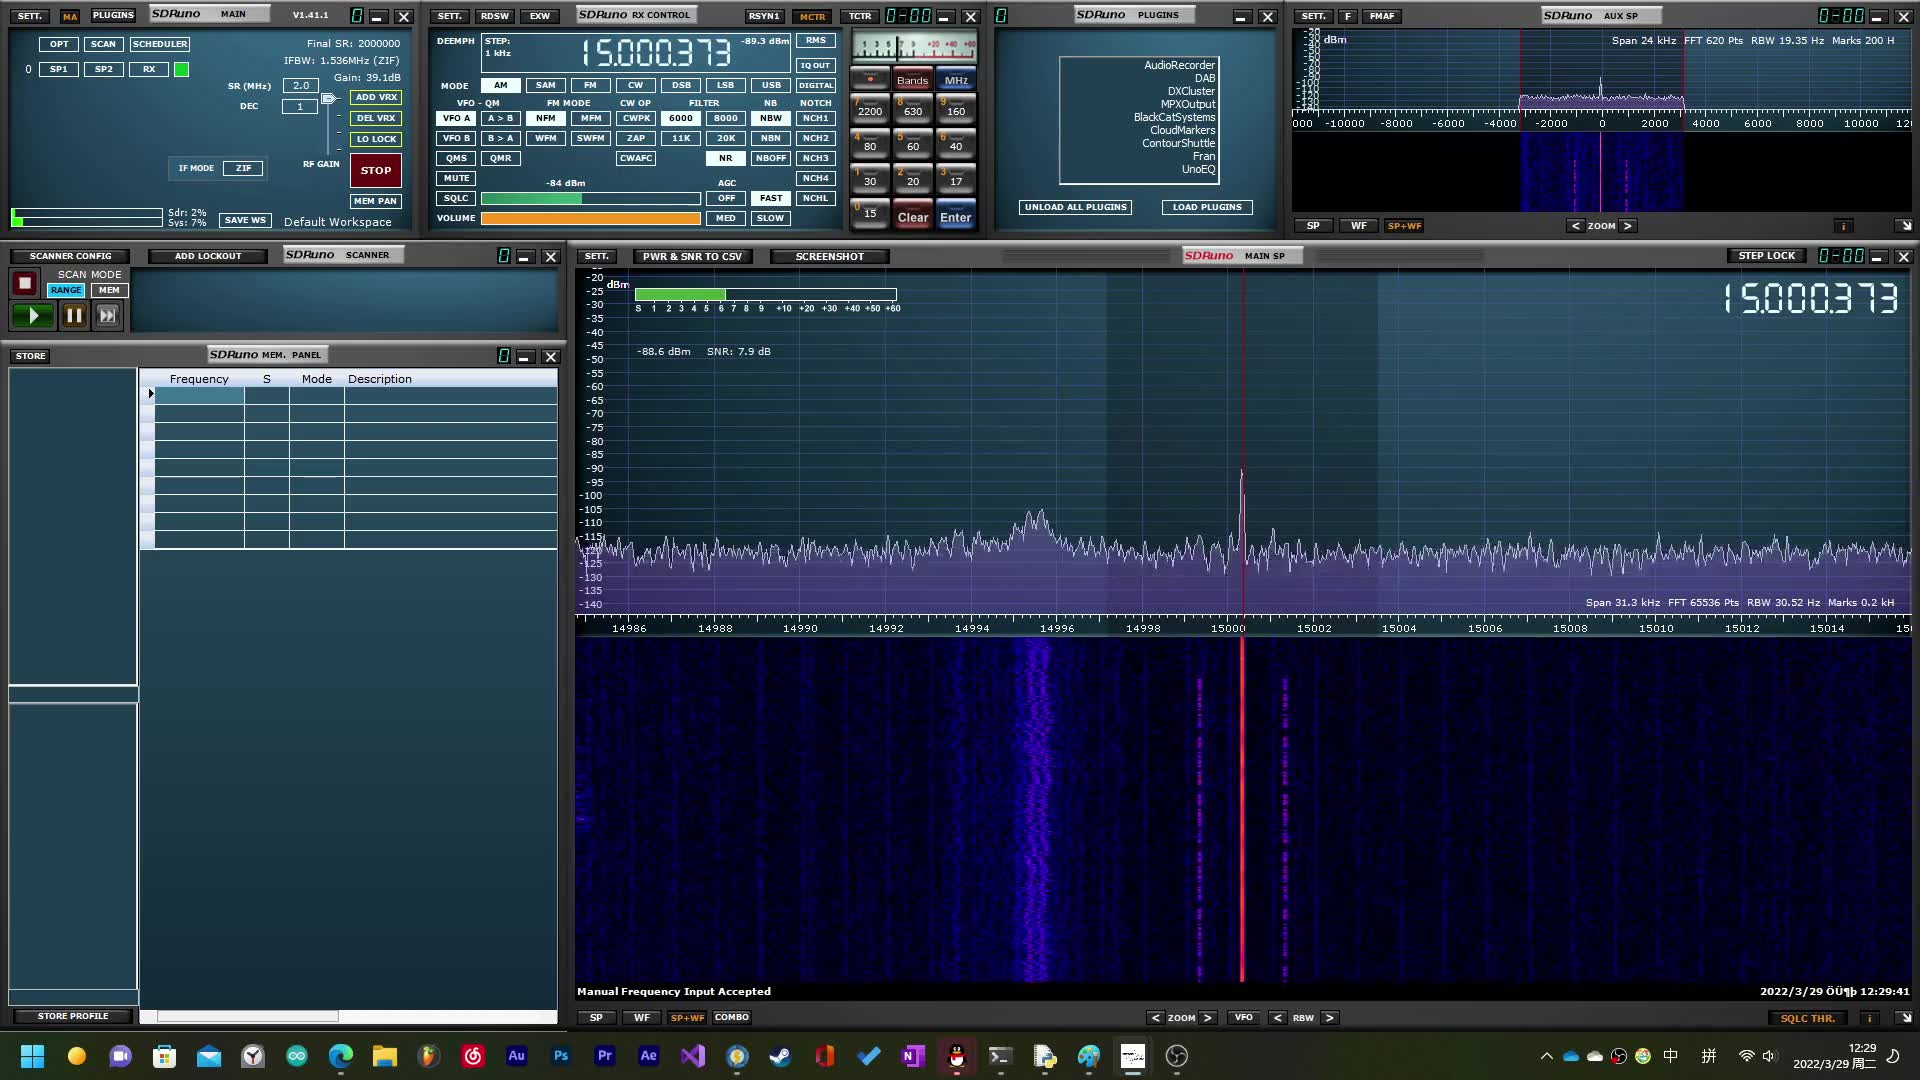This screenshot has width=1920, height=1080.
Task: Open Steam from taskbar
Action: [781, 1056]
